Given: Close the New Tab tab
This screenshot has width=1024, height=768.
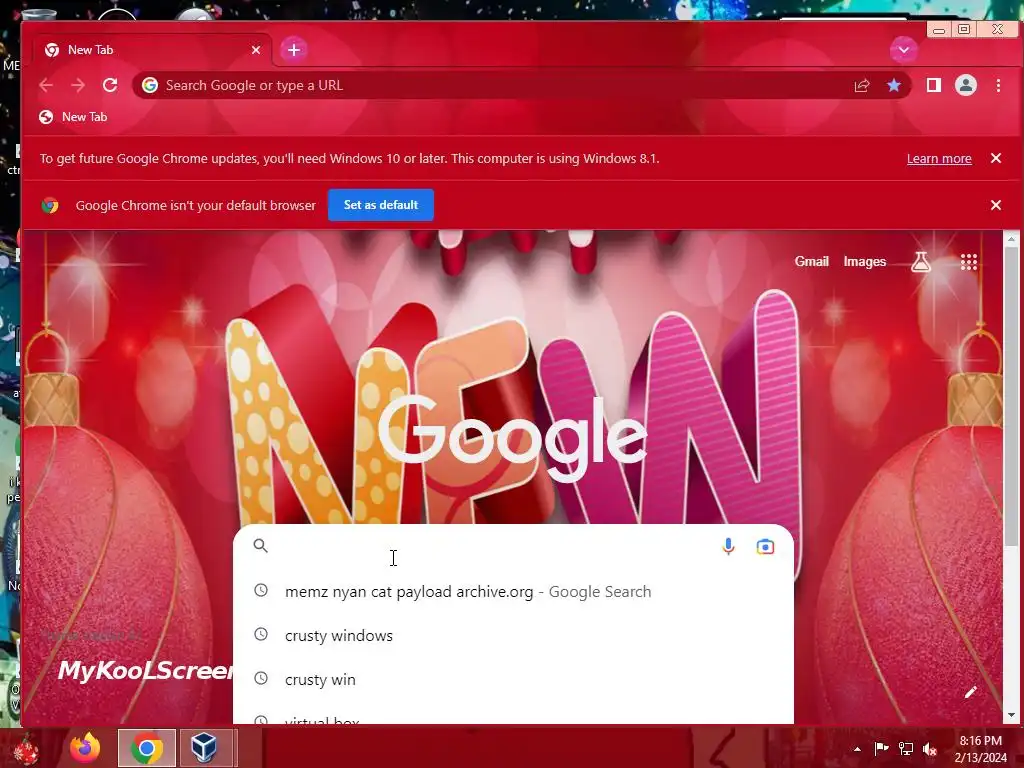Looking at the screenshot, I should coord(256,50).
